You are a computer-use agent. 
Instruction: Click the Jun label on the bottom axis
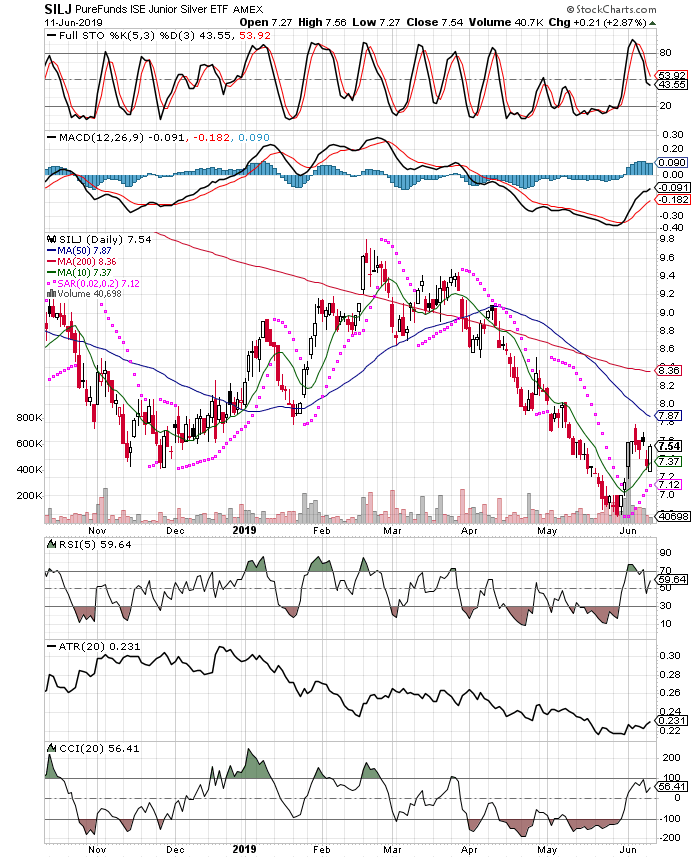coord(628,850)
